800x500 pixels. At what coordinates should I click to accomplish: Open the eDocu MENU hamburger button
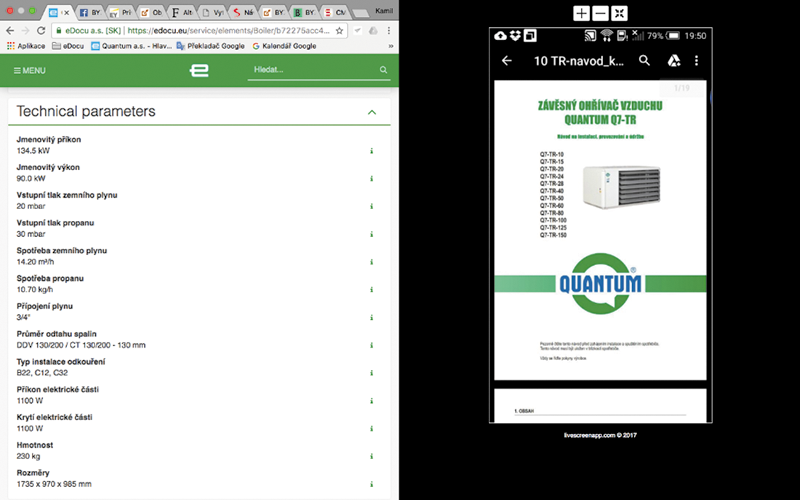click(x=30, y=70)
